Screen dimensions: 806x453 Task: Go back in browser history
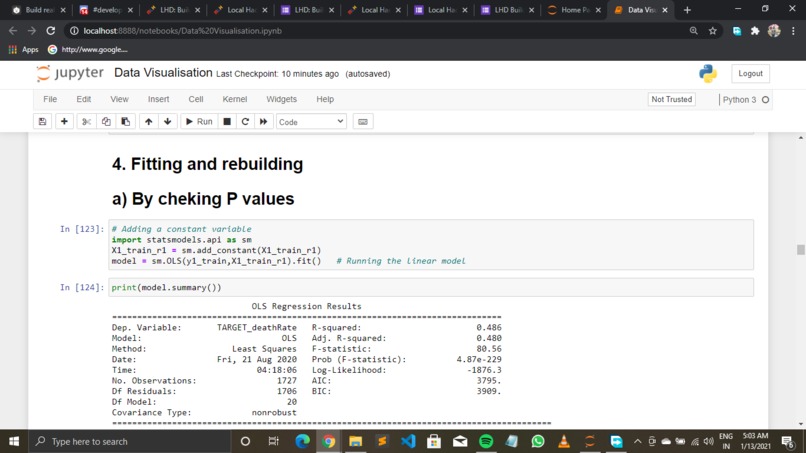[13, 31]
